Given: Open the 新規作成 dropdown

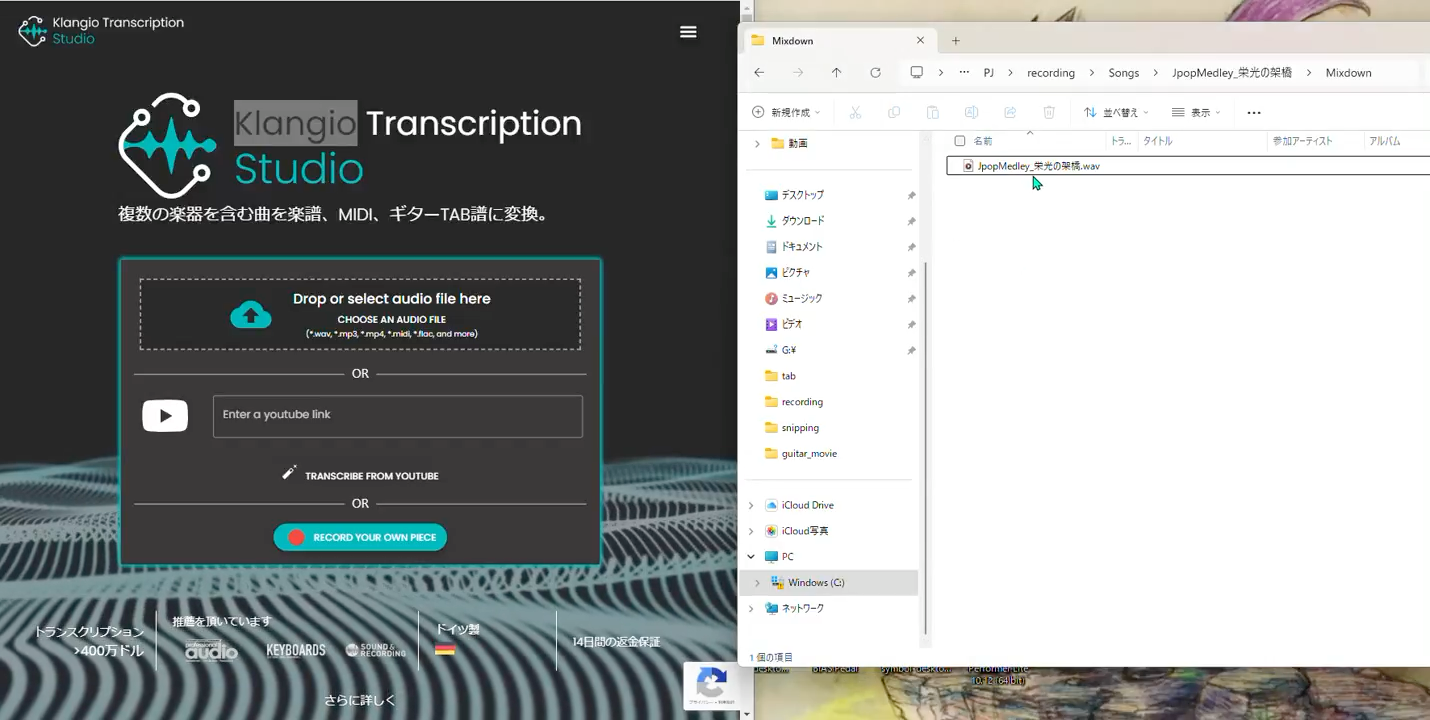Looking at the screenshot, I should click(x=786, y=113).
